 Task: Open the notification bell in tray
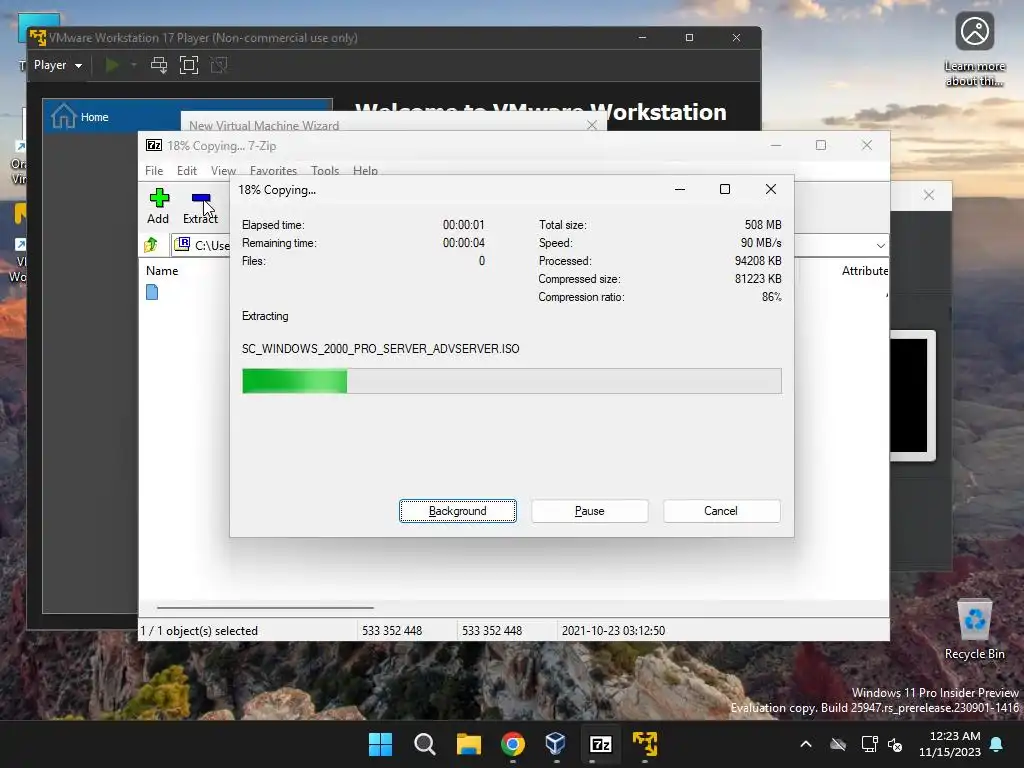pos(996,744)
